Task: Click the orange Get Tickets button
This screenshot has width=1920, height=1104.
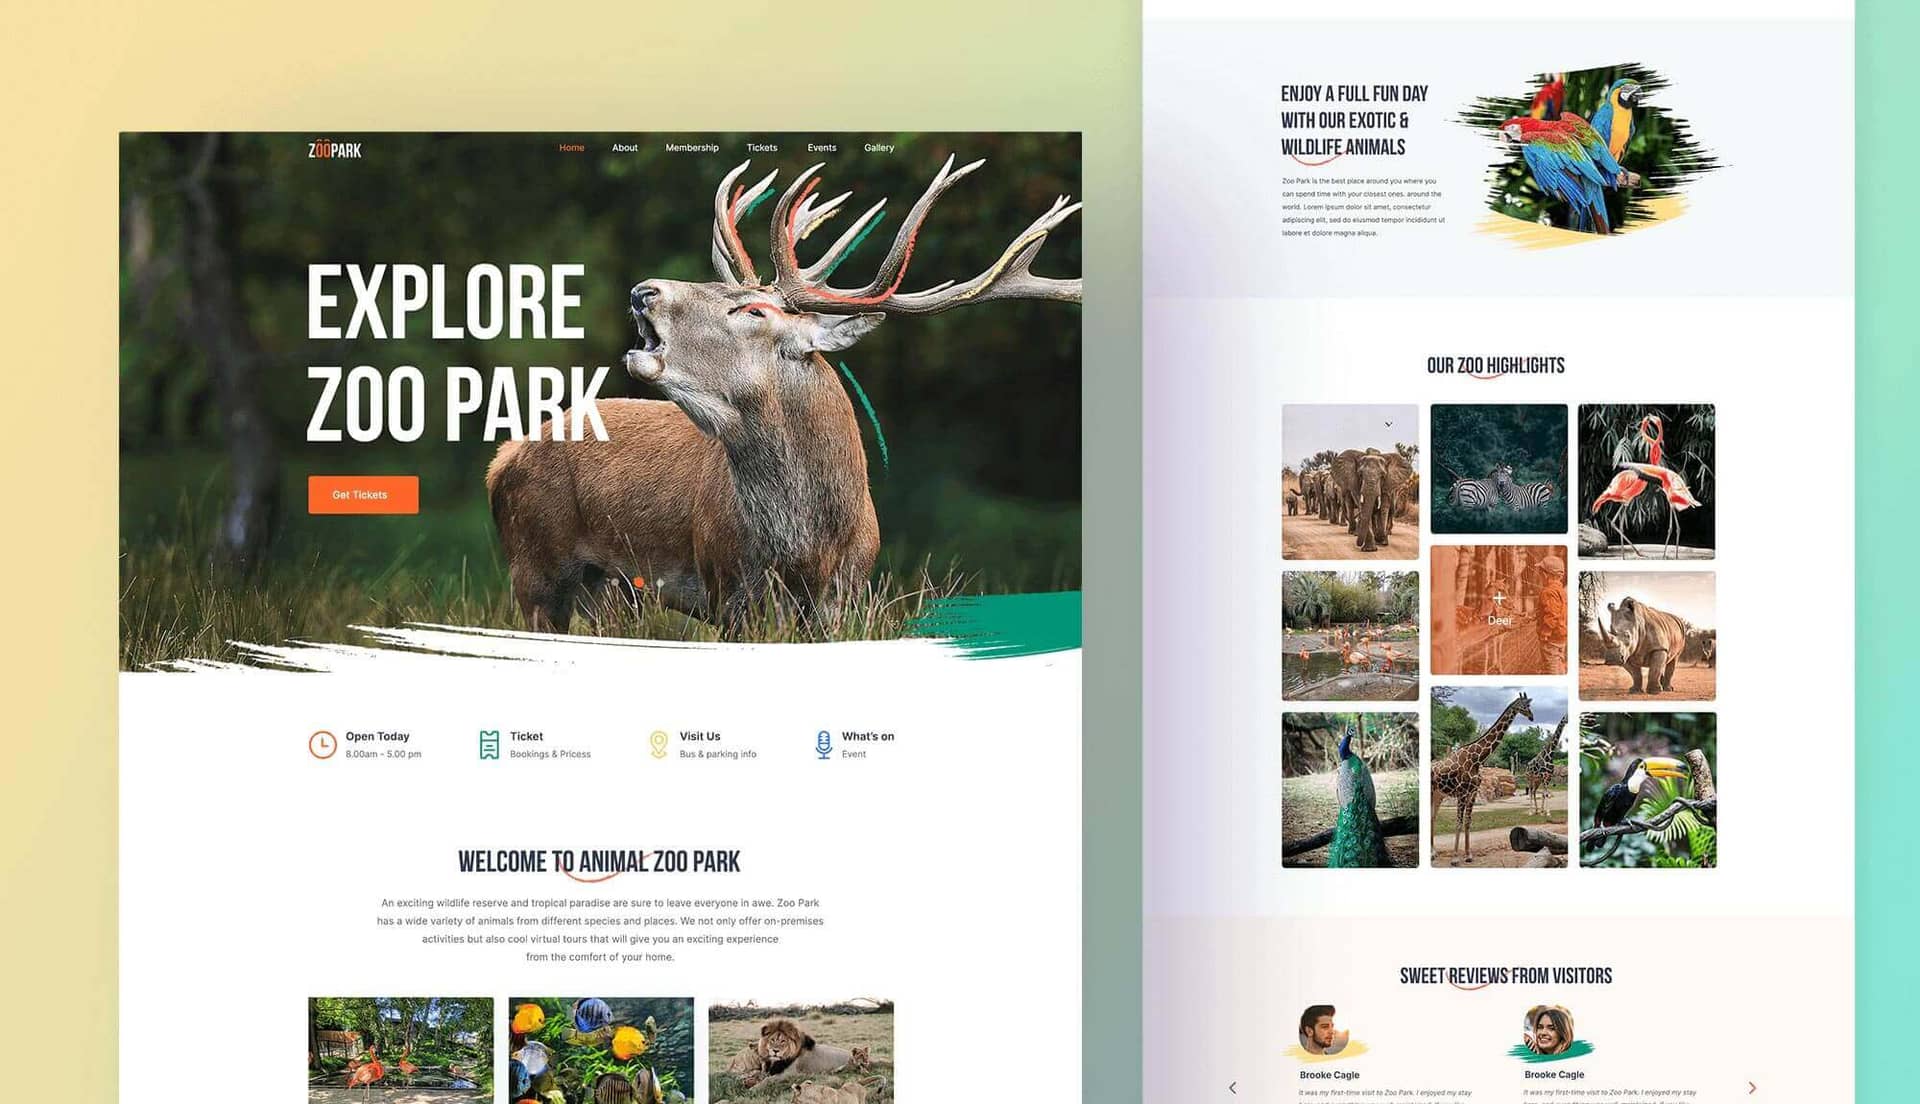Action: click(x=363, y=495)
